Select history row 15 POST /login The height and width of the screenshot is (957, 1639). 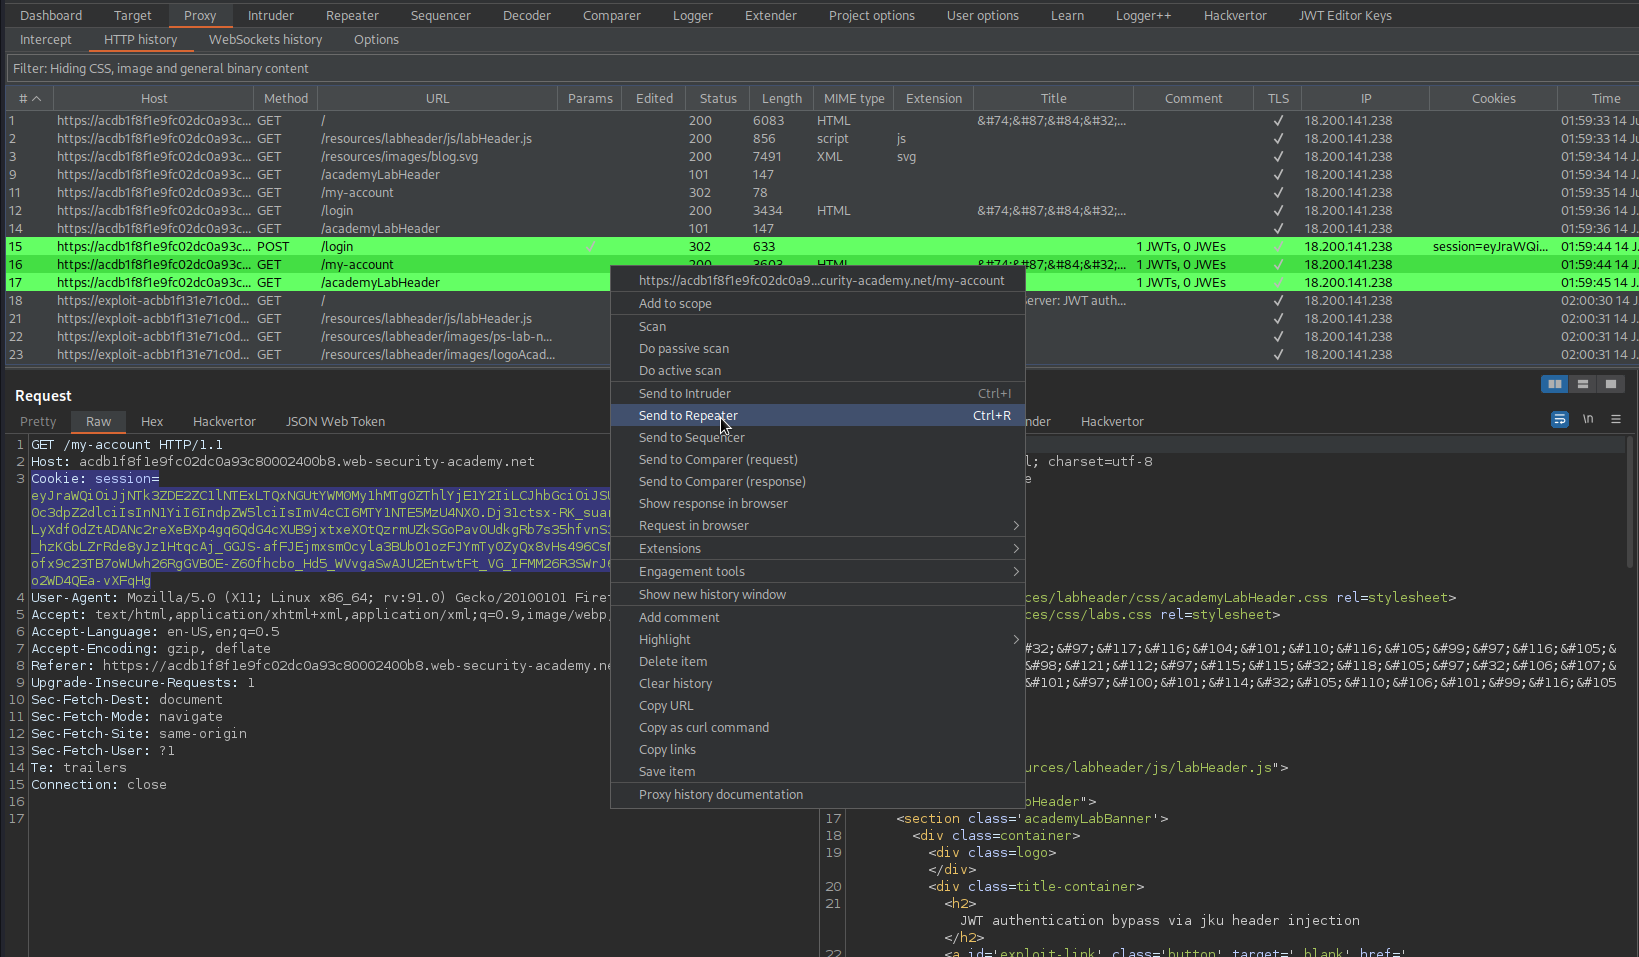click(x=820, y=246)
